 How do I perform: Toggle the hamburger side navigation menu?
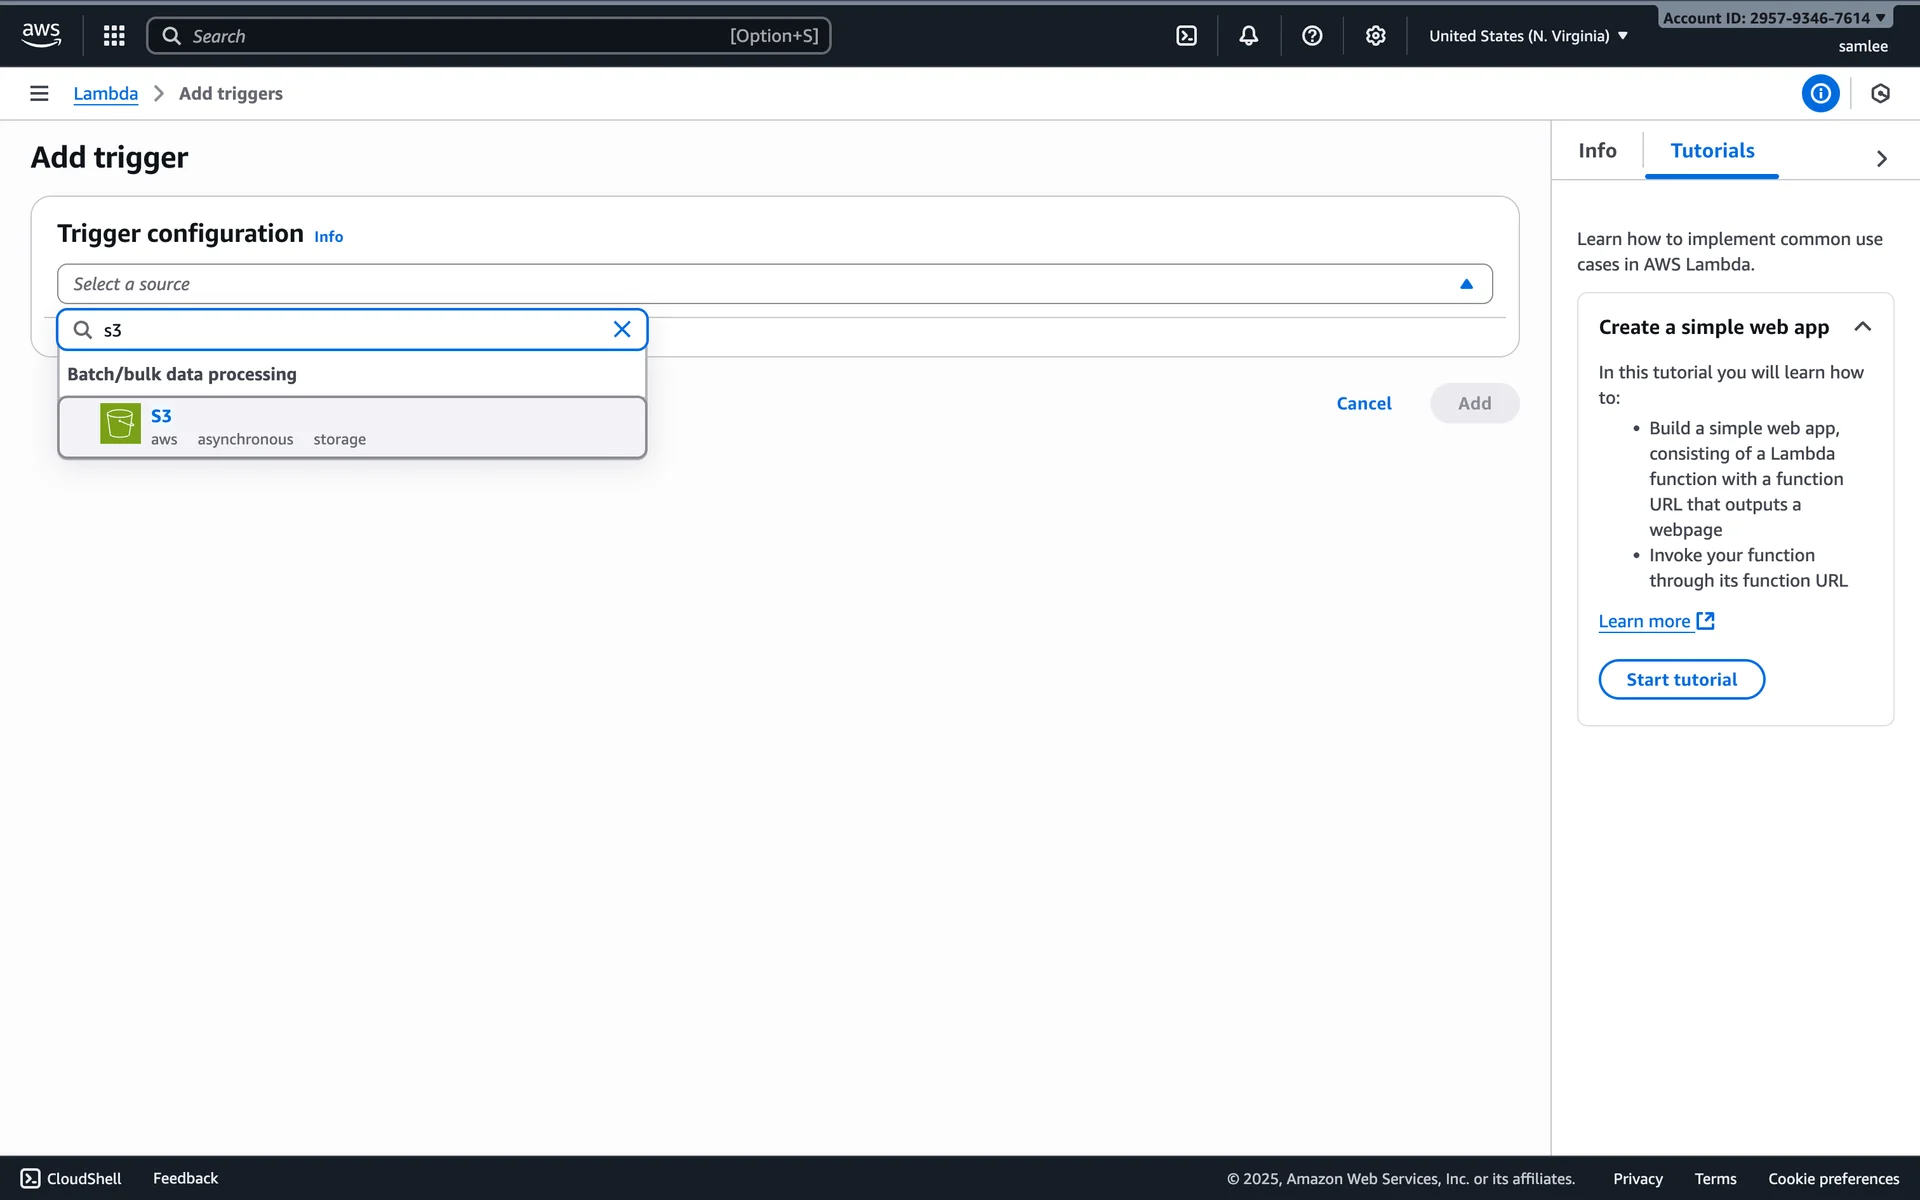[x=39, y=93]
